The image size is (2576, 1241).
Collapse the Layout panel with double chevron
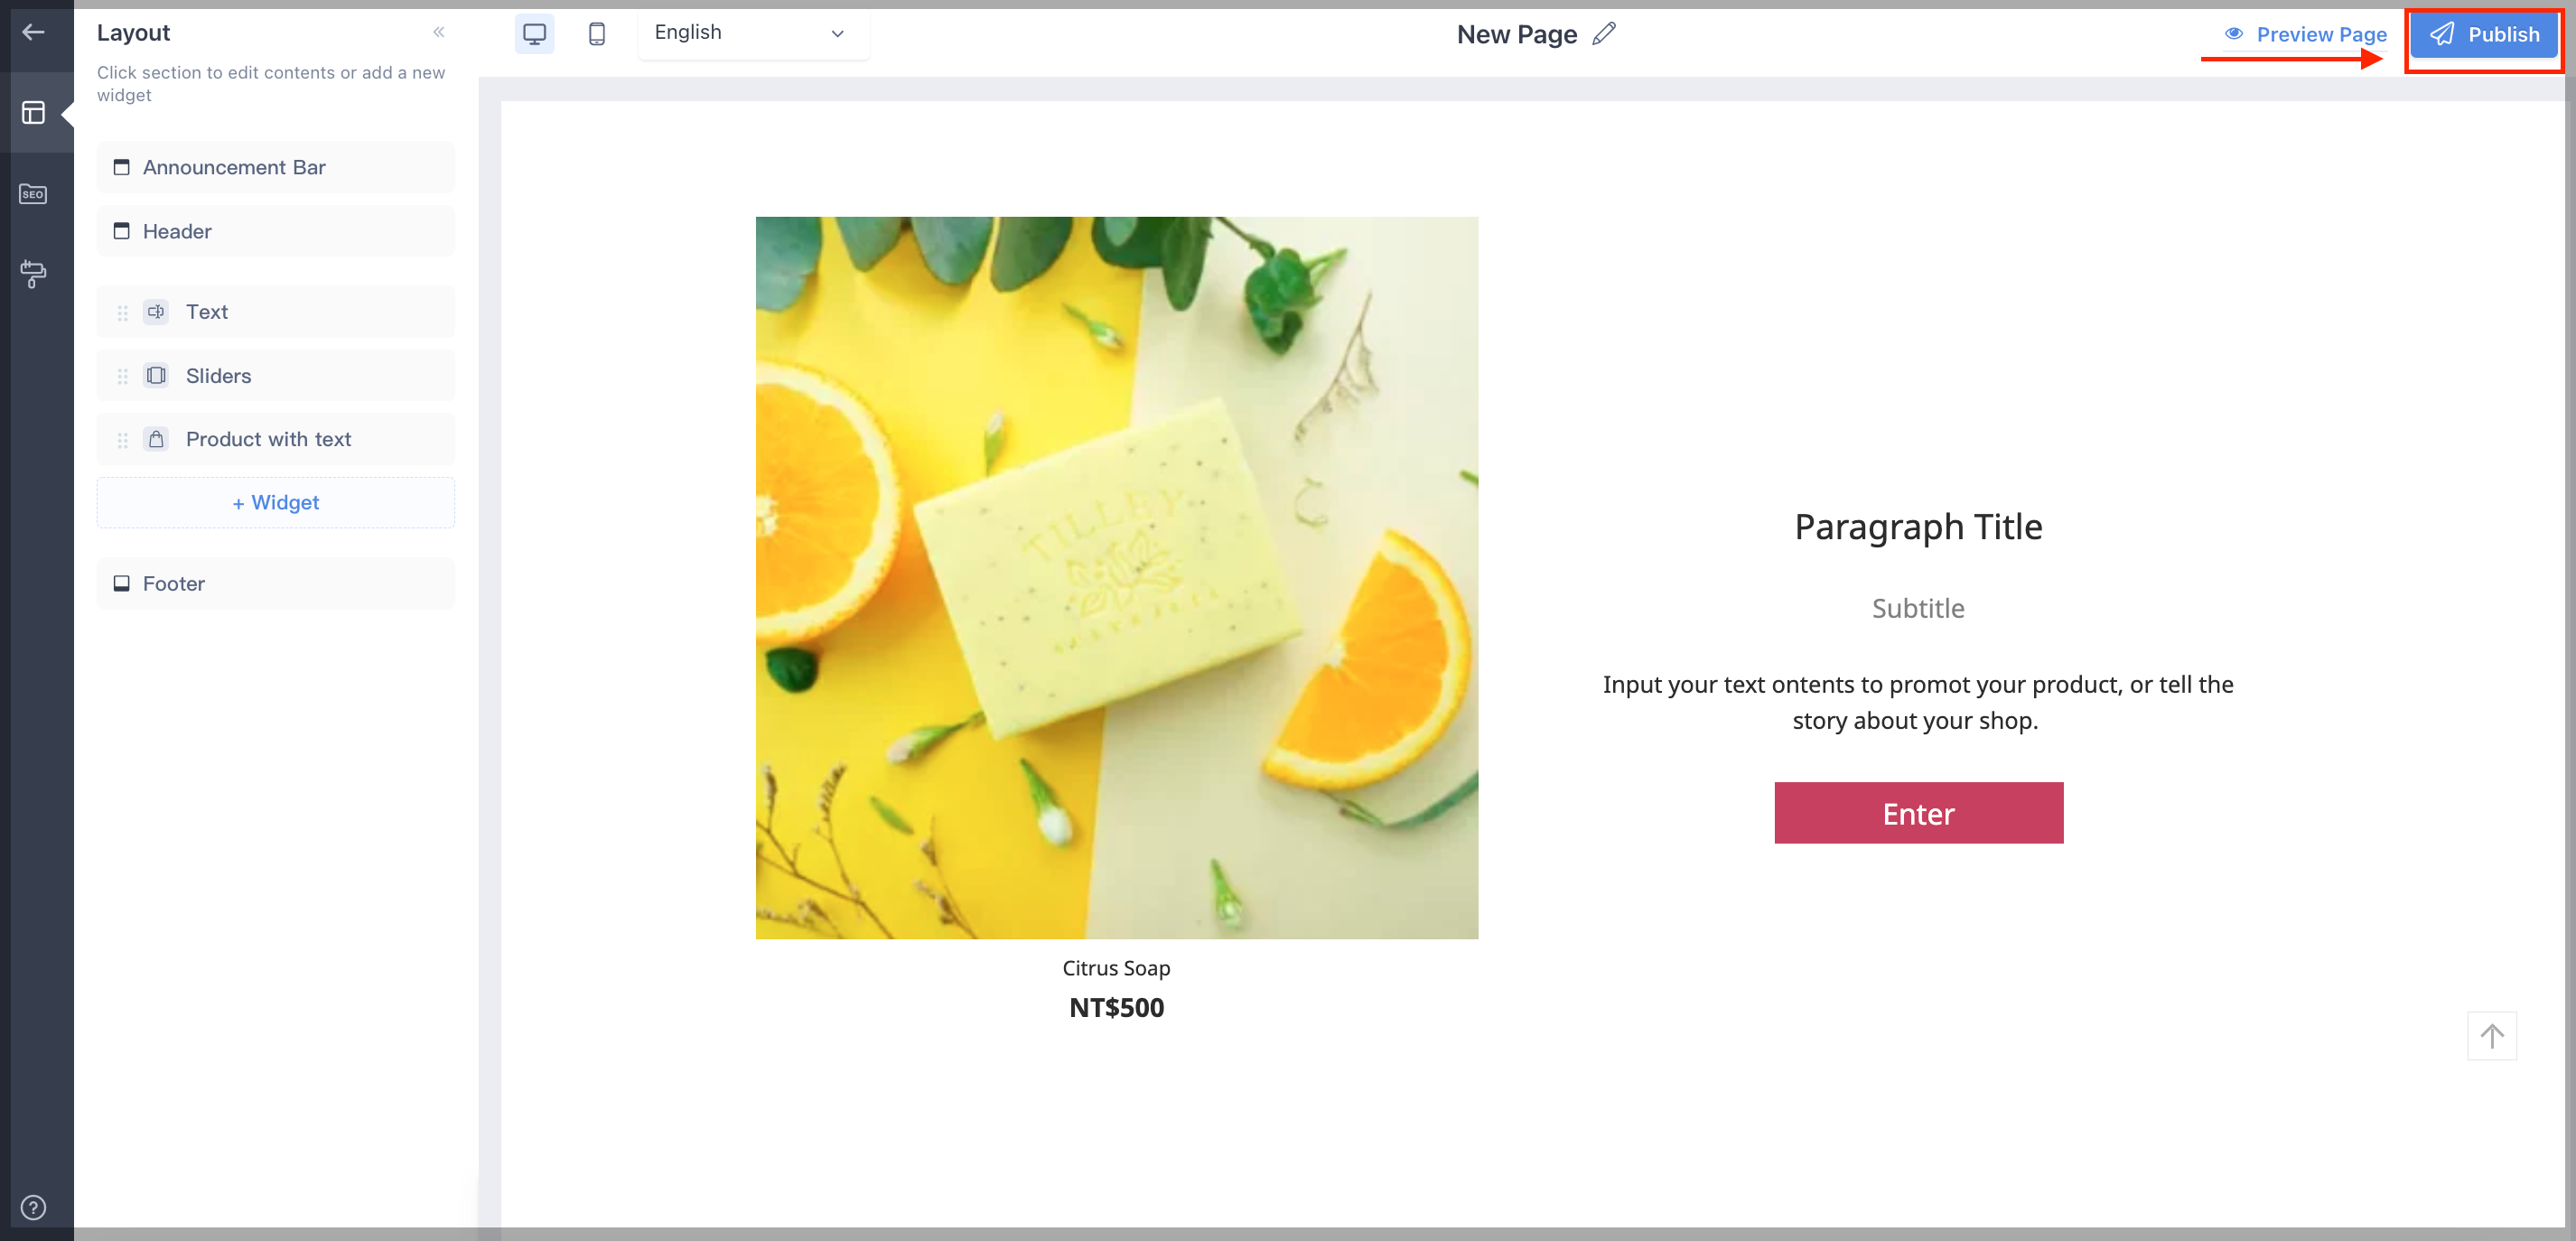click(x=438, y=32)
